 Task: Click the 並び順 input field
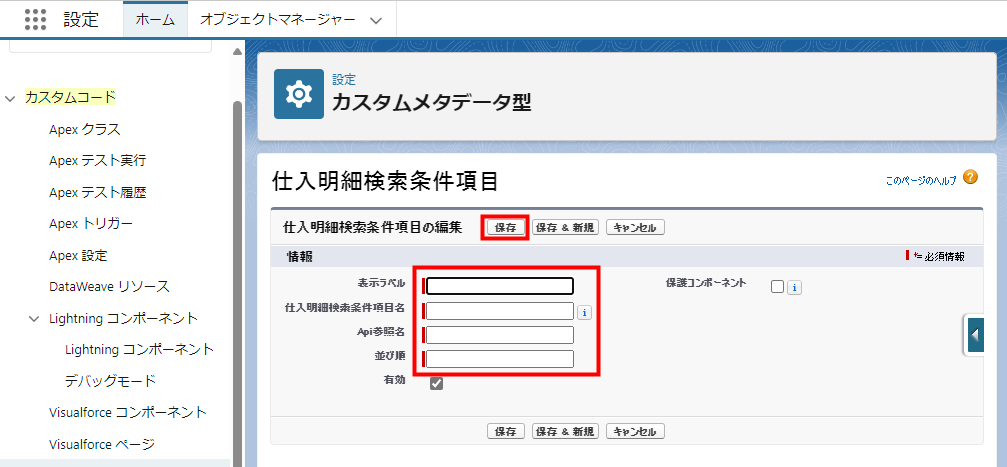(499, 359)
